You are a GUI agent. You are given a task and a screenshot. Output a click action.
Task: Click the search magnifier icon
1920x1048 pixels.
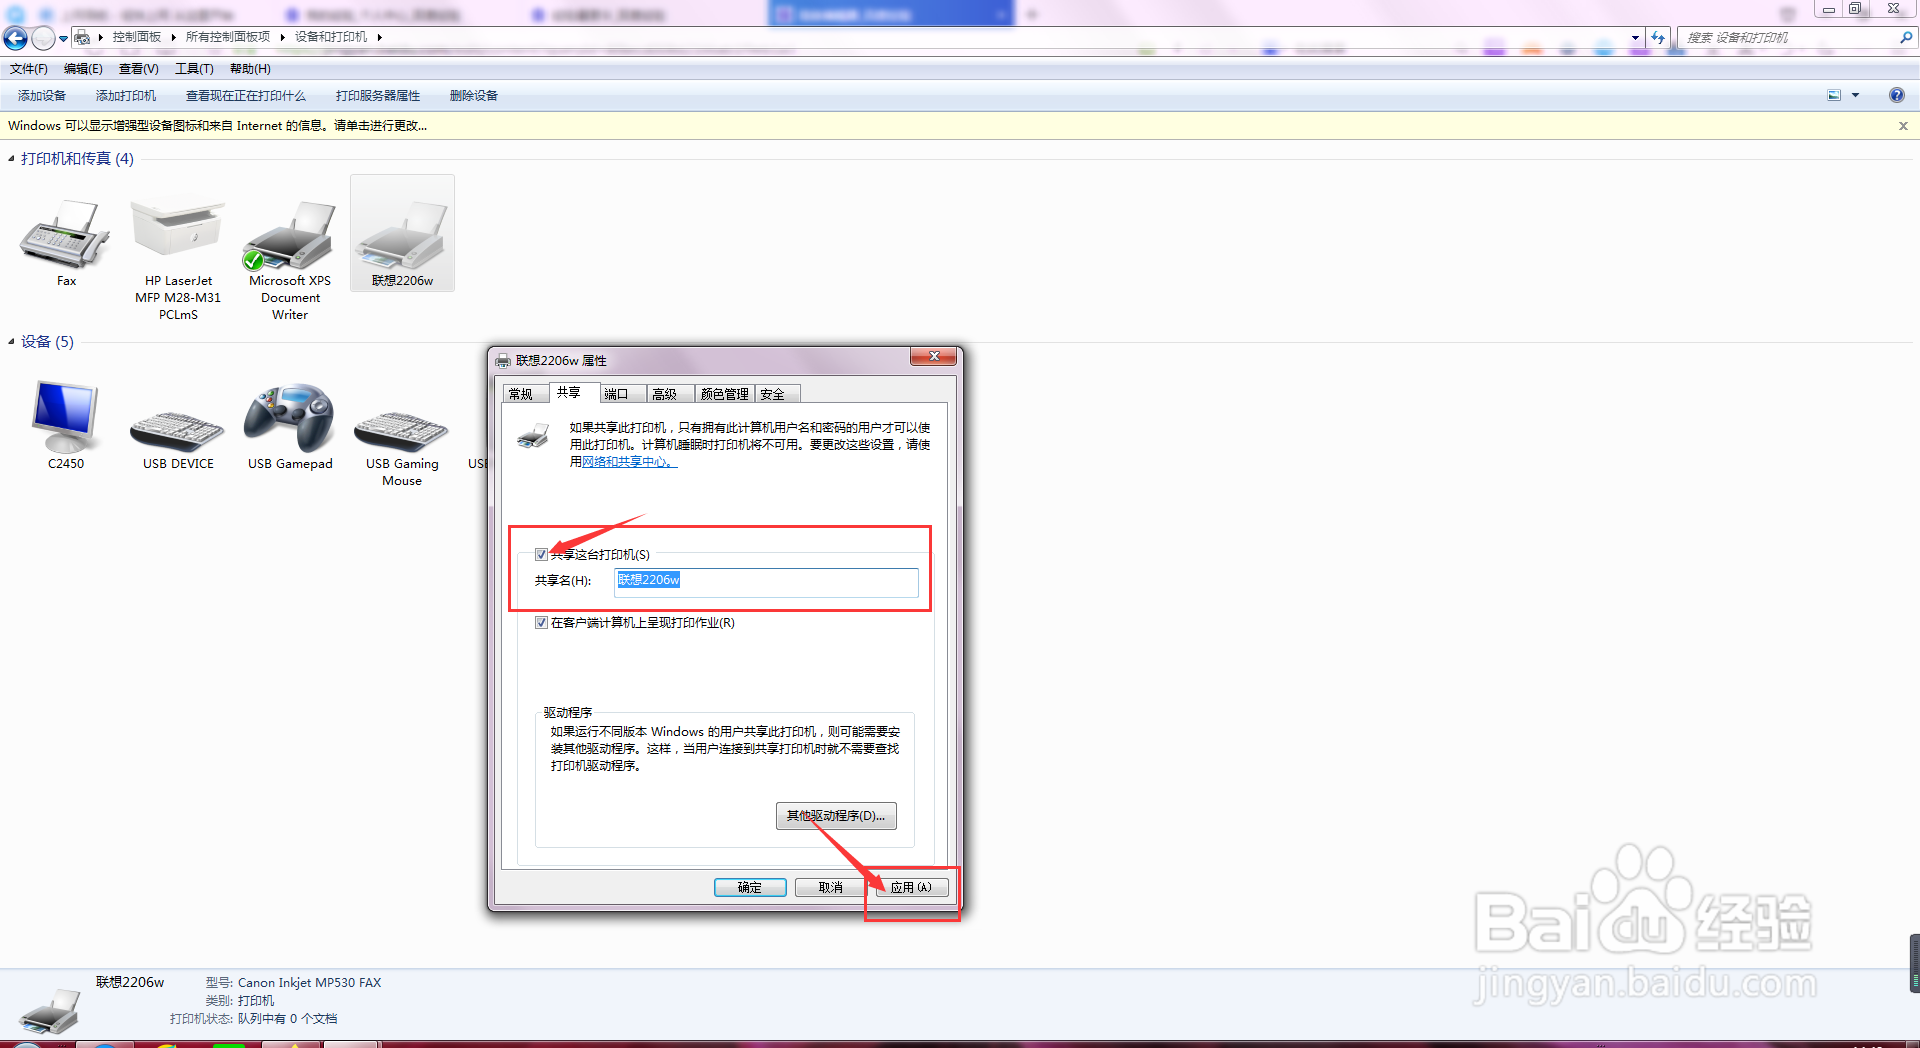[1905, 37]
